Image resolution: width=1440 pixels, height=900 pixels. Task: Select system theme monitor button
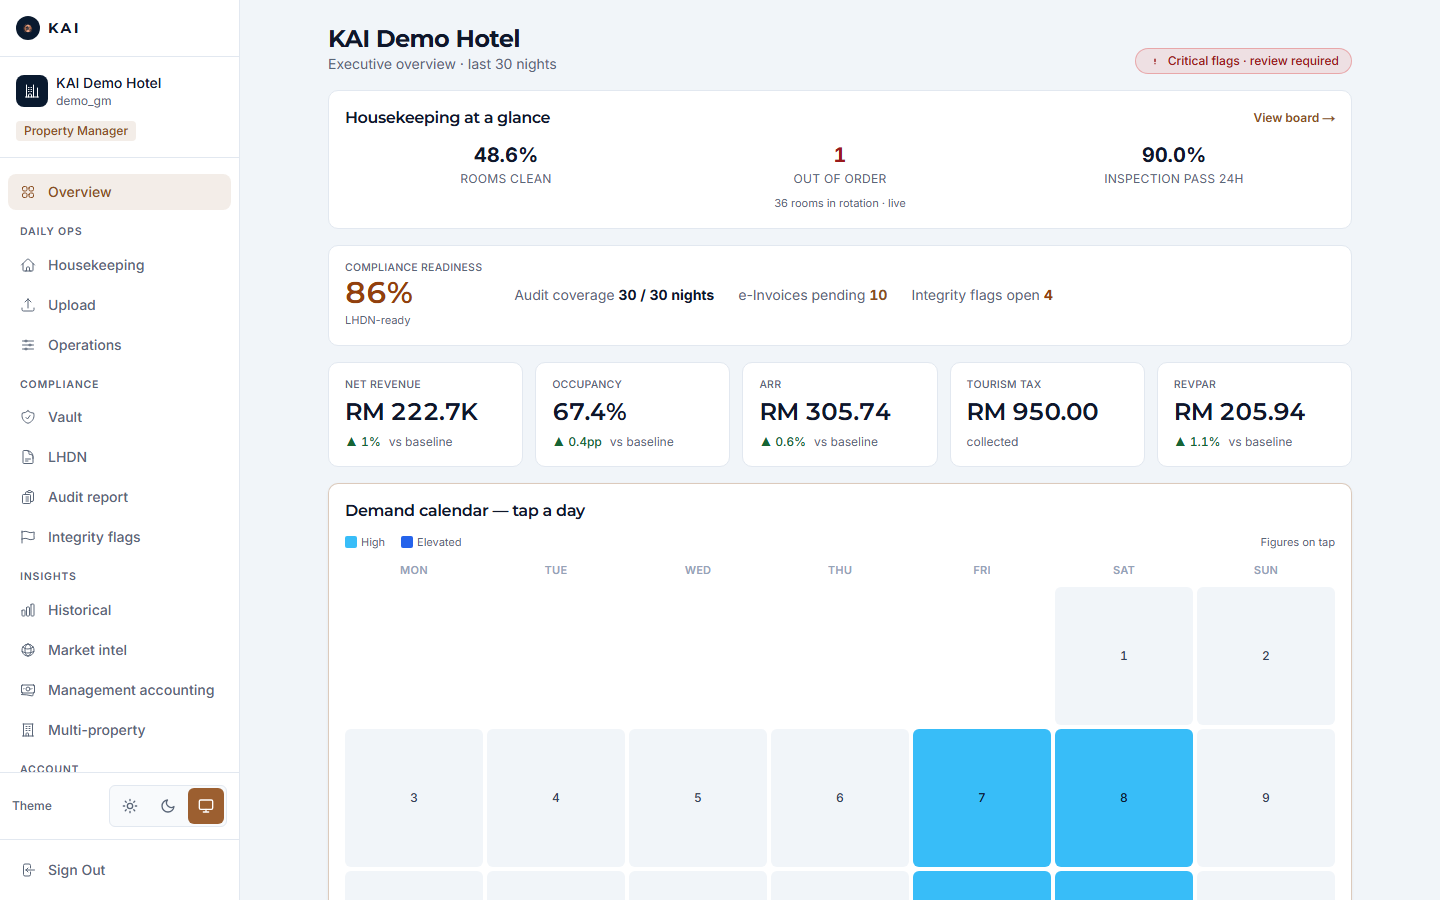tap(206, 806)
